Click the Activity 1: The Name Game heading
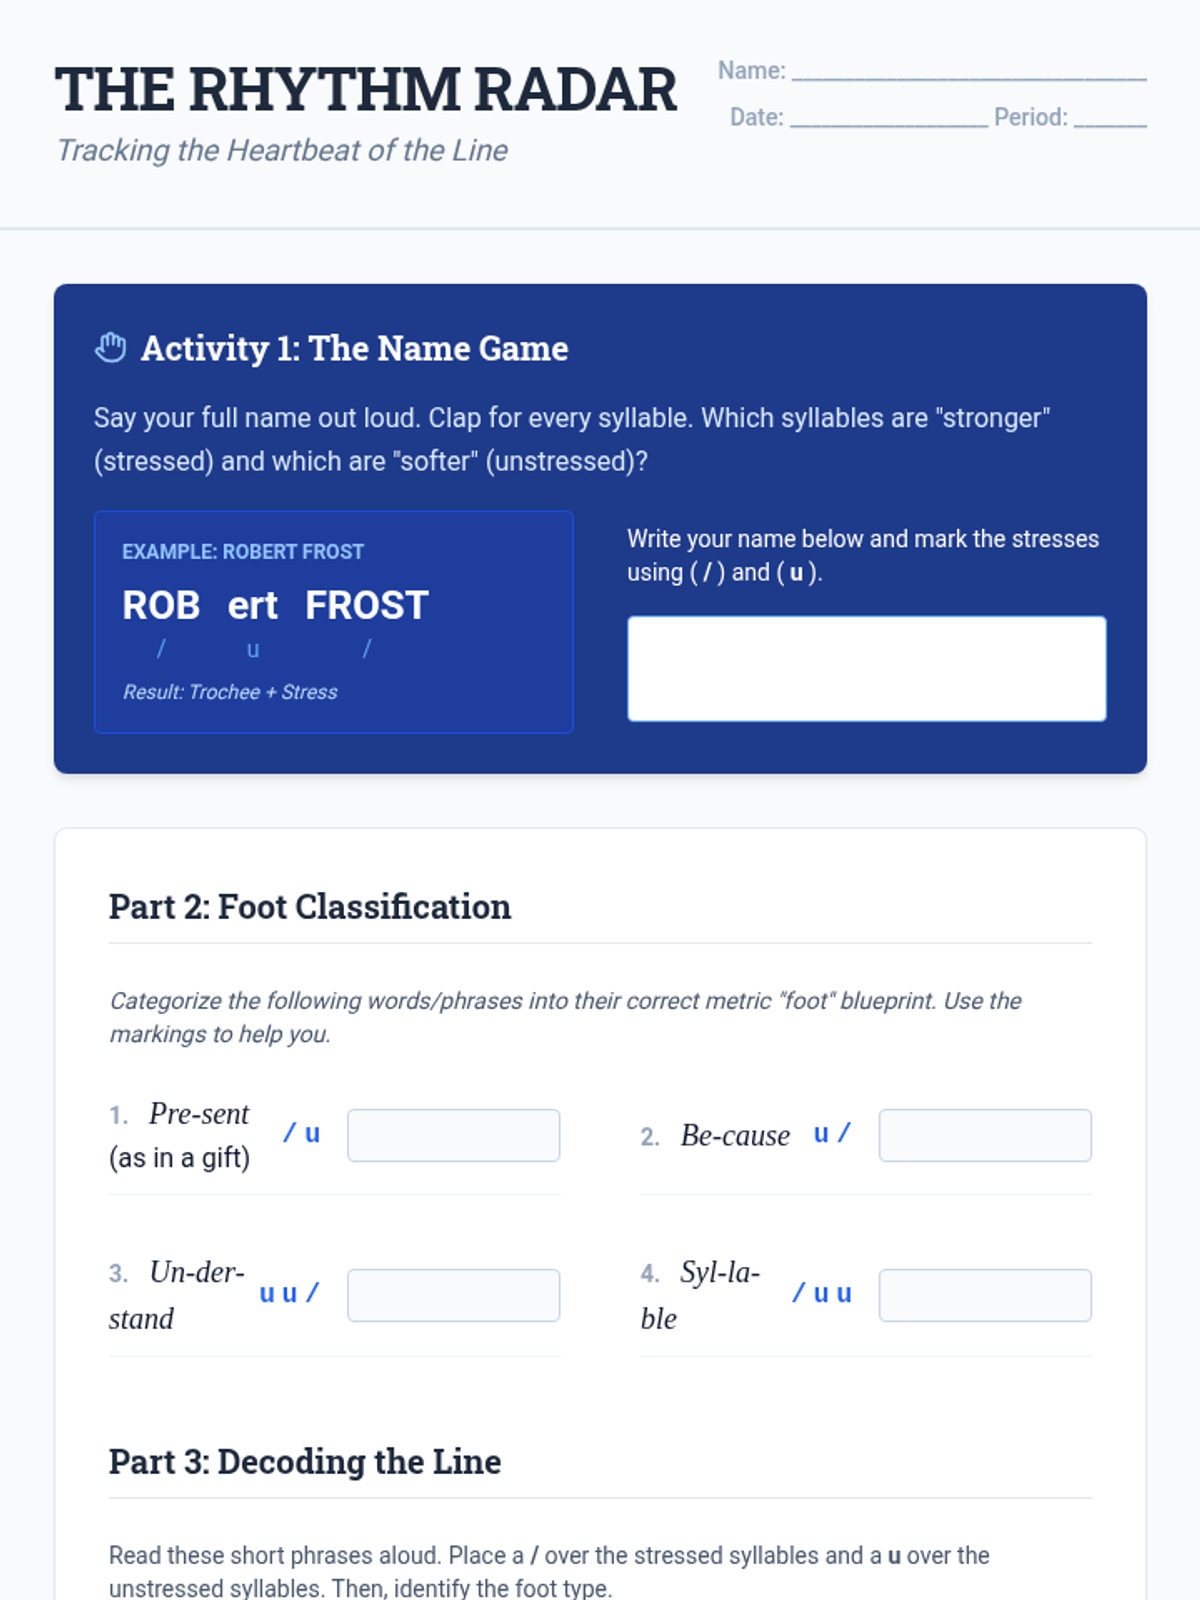Image resolution: width=1200 pixels, height=1600 pixels. (x=354, y=348)
